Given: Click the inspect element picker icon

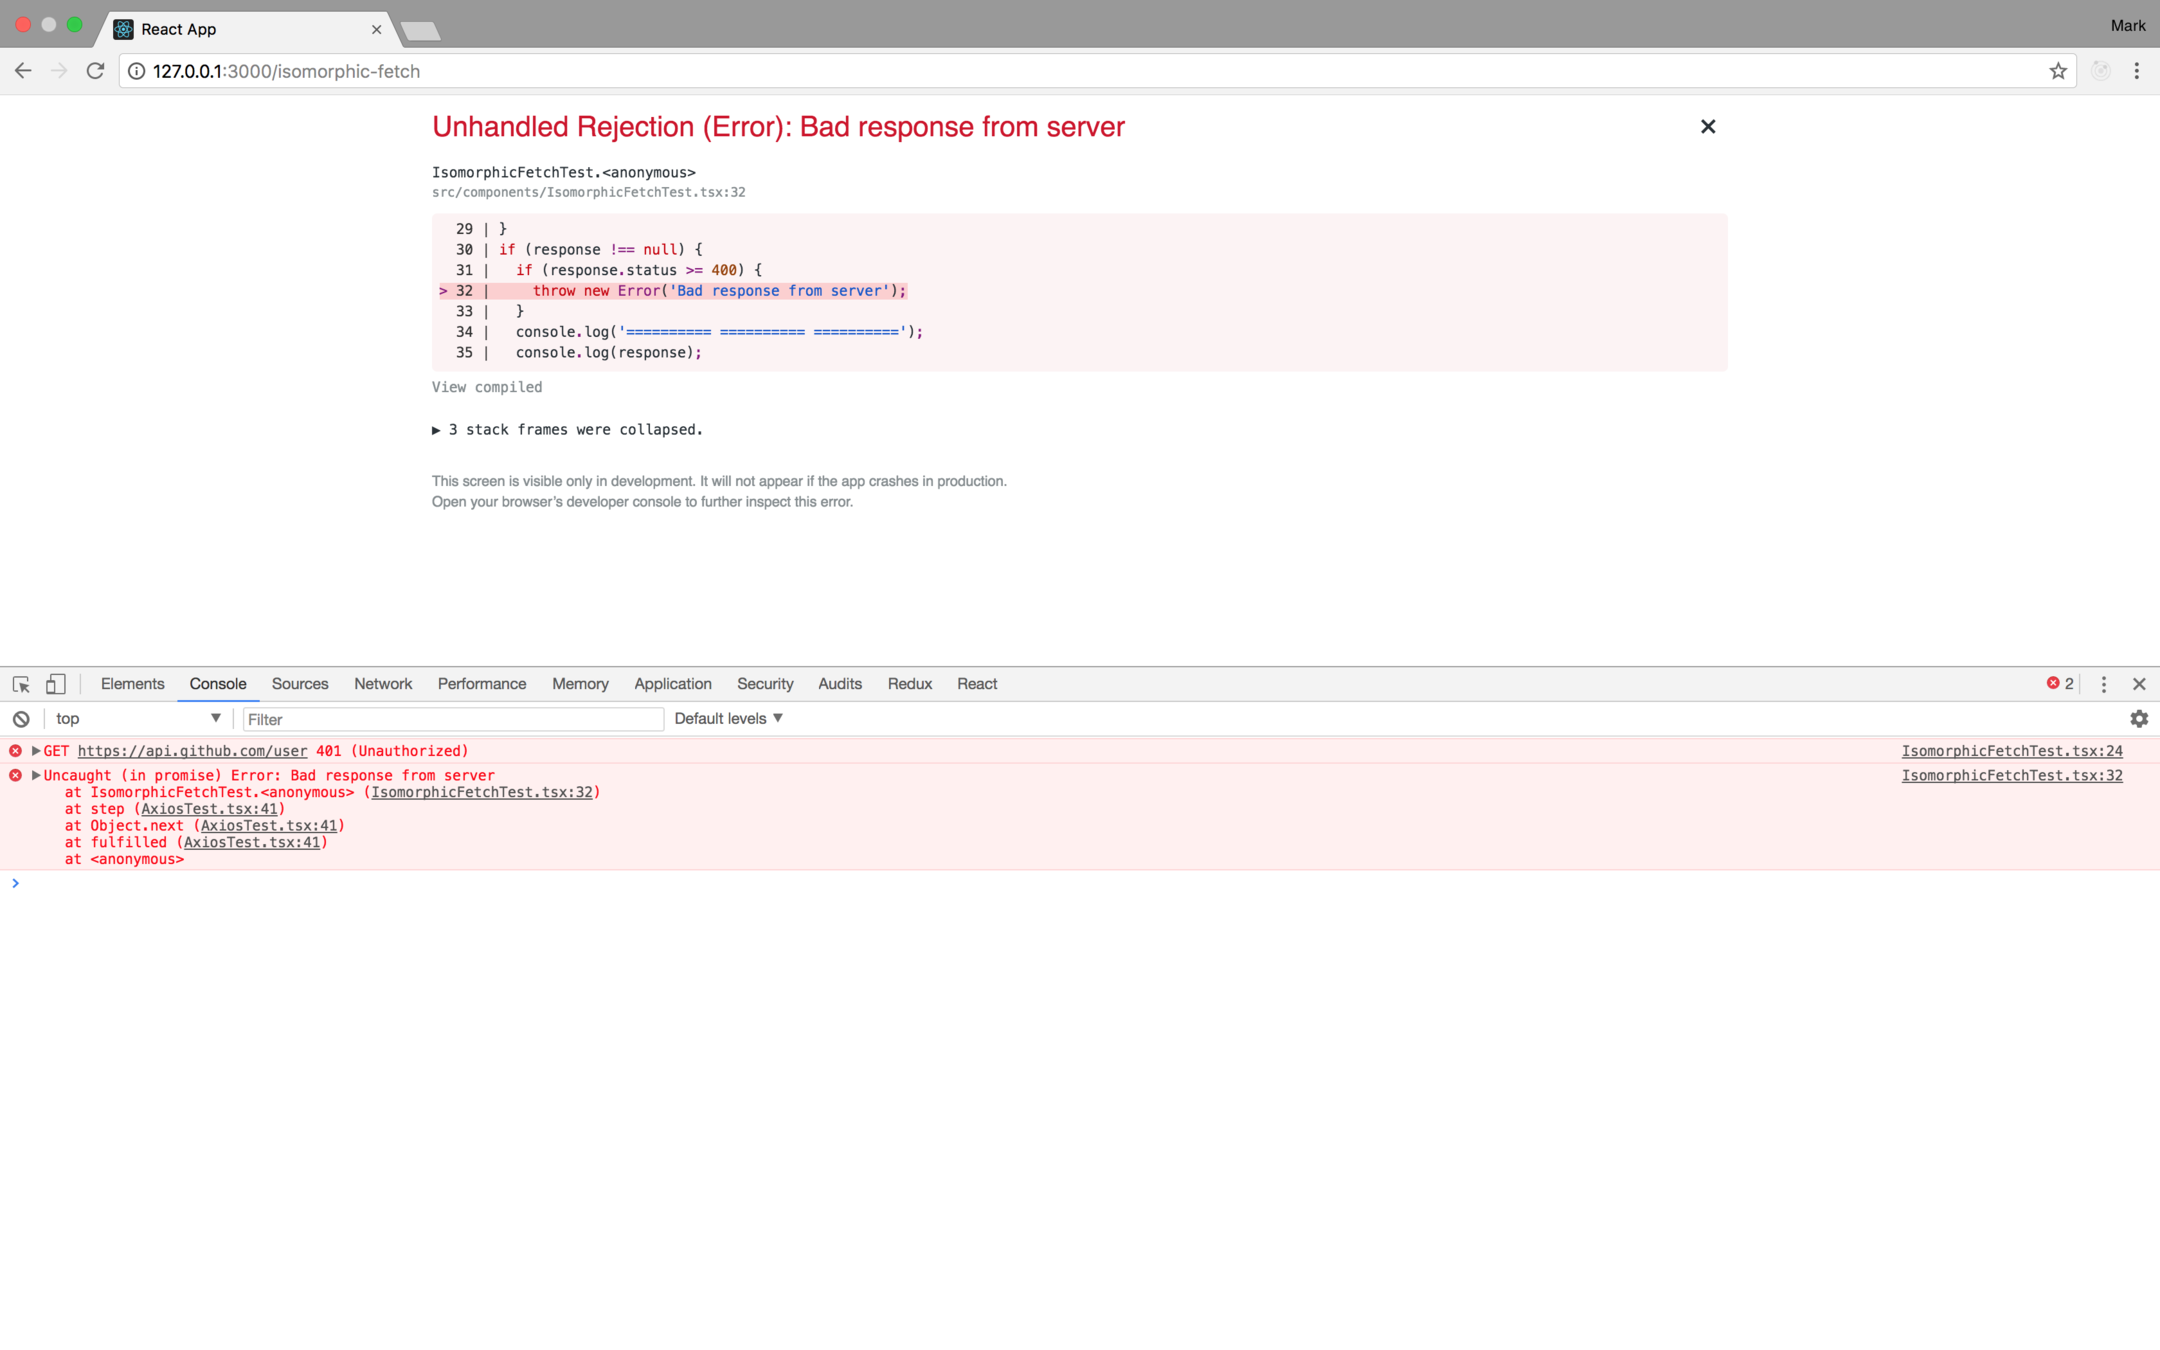Looking at the screenshot, I should click(x=21, y=684).
